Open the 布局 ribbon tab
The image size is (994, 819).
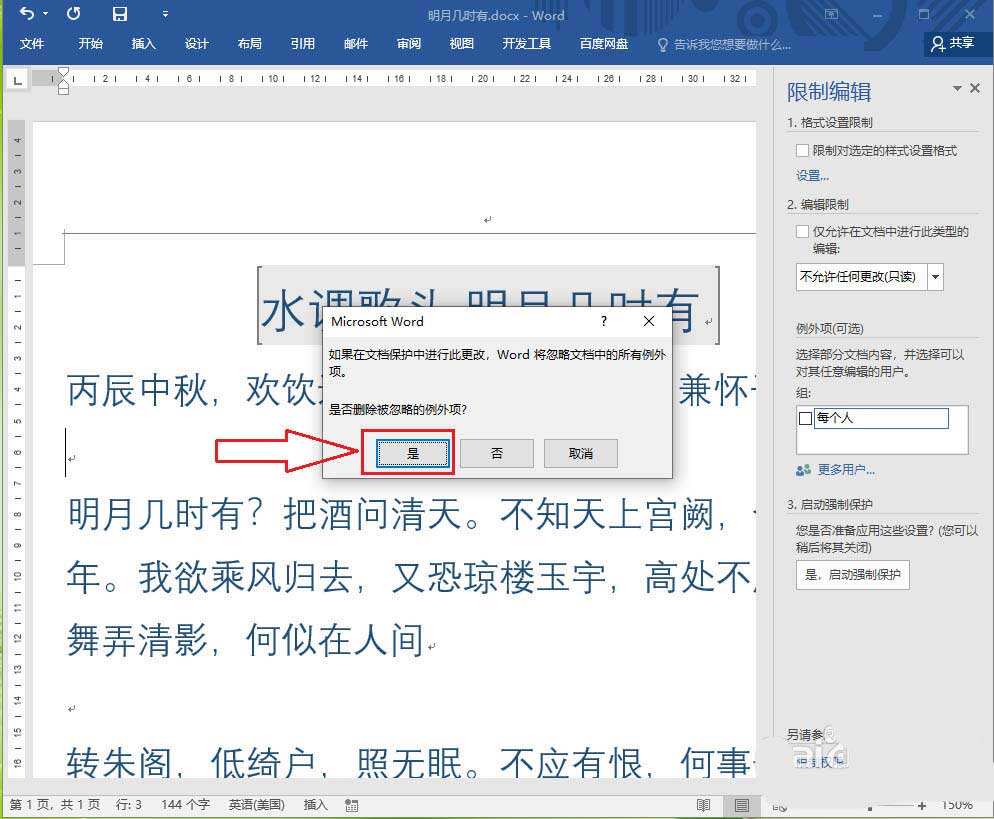(x=250, y=44)
